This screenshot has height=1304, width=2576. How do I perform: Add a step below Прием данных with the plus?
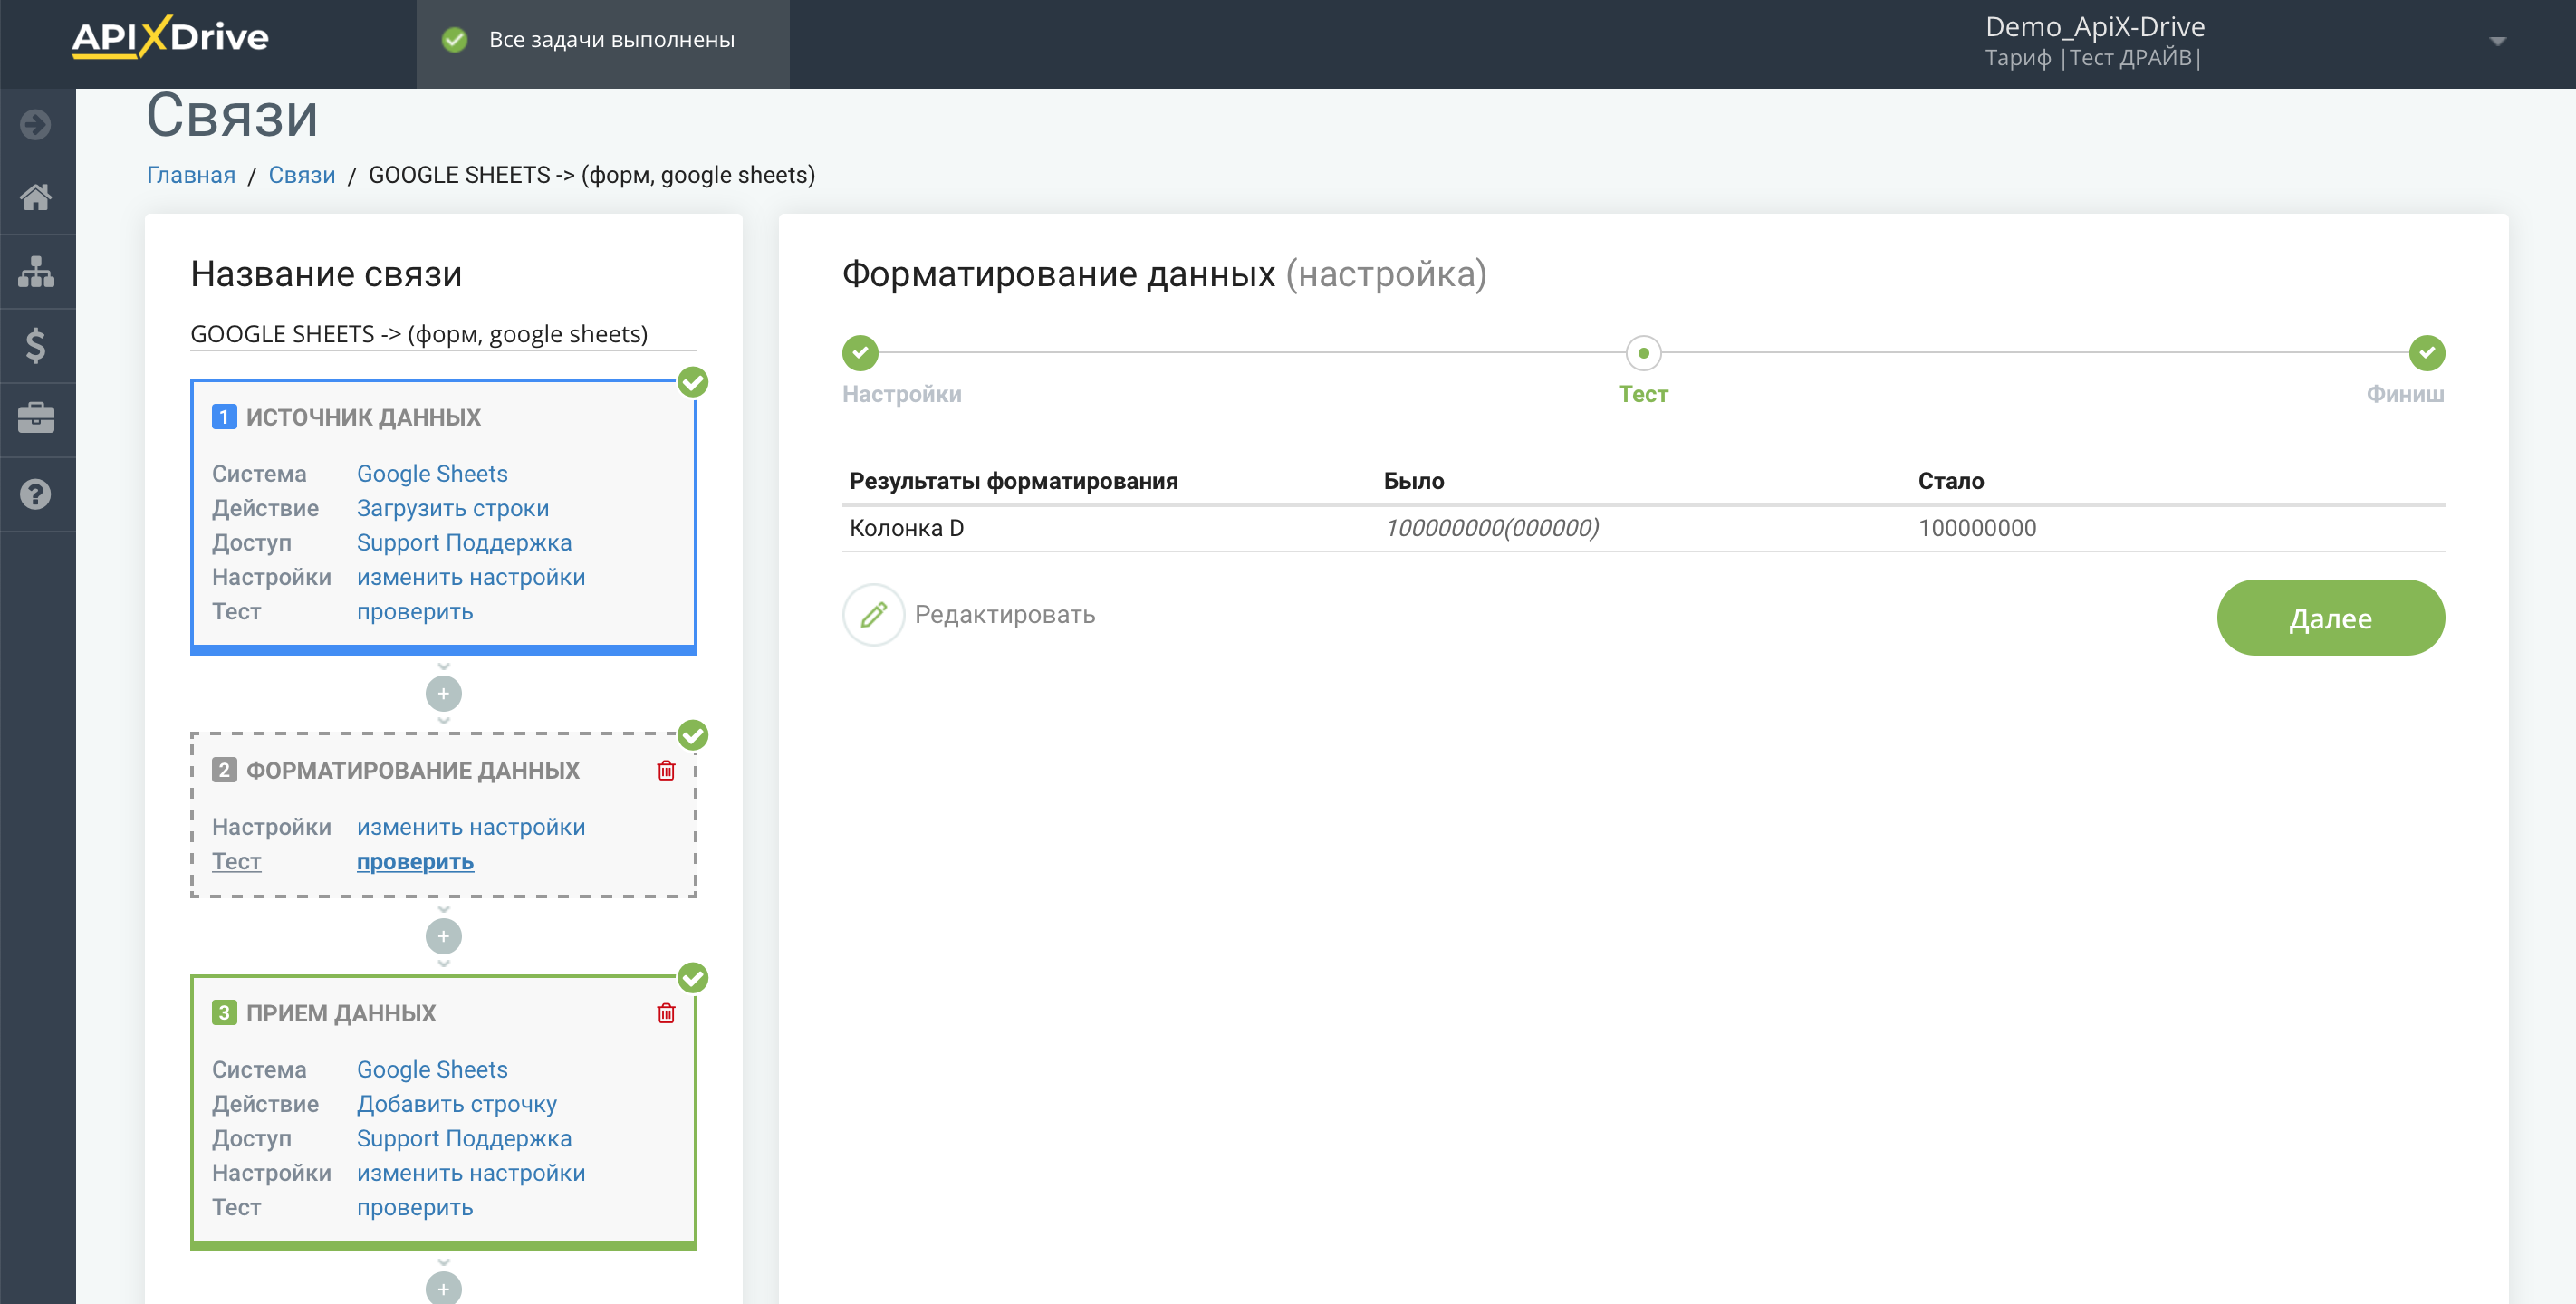pyautogui.click(x=443, y=1287)
